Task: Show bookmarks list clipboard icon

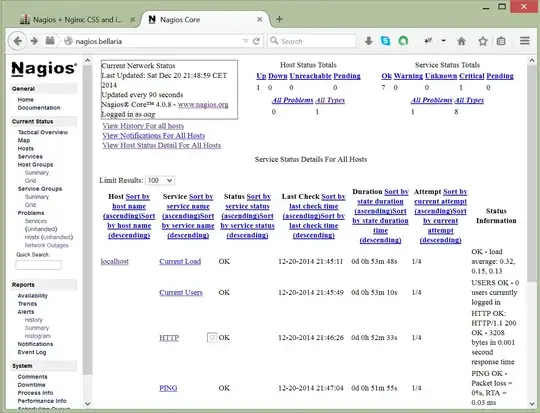Action: [x=501, y=41]
